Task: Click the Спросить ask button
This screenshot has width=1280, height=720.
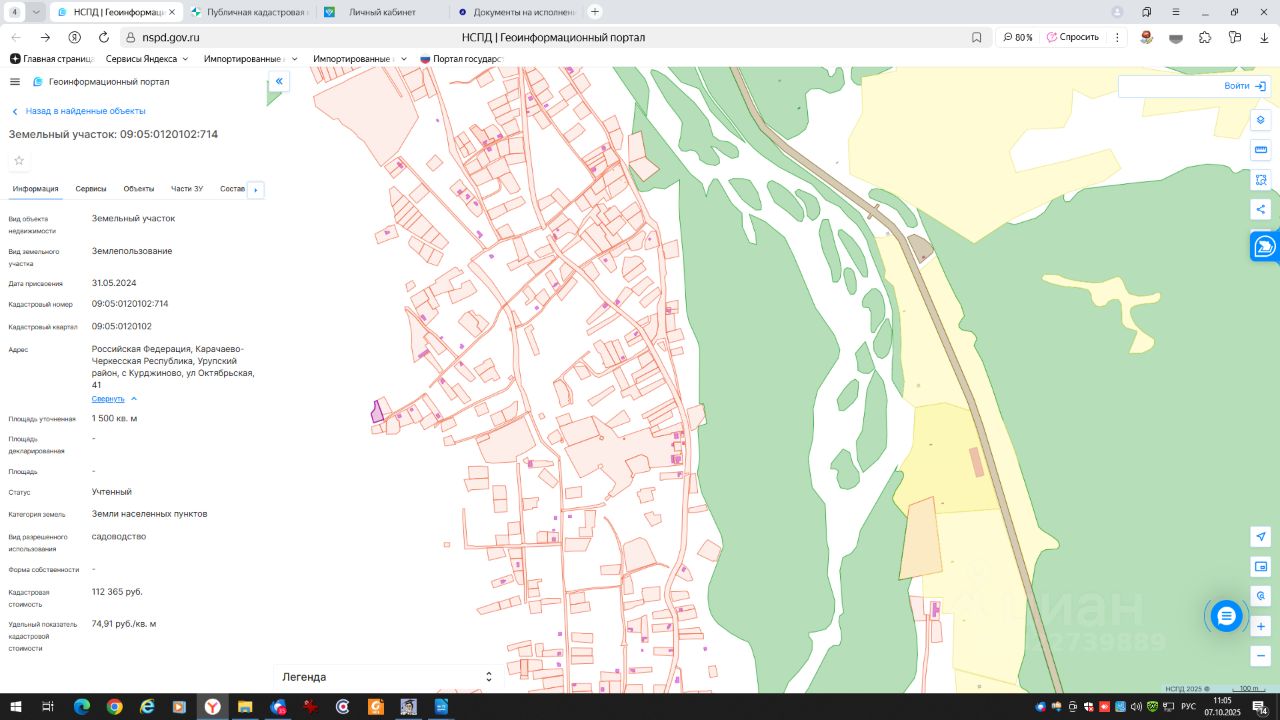Action: point(1073,37)
